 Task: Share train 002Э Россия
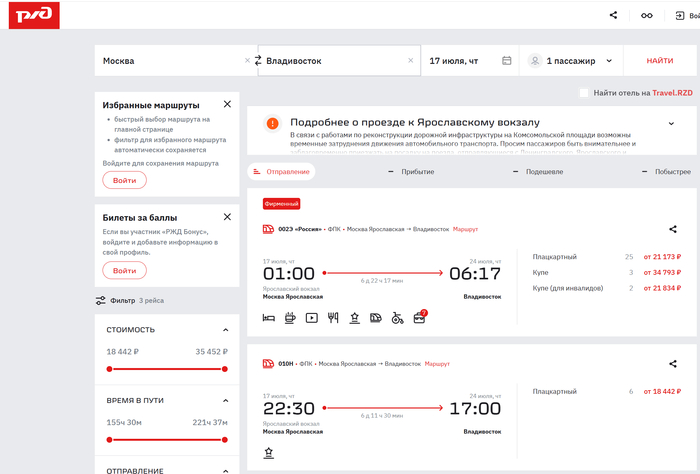pos(672,229)
